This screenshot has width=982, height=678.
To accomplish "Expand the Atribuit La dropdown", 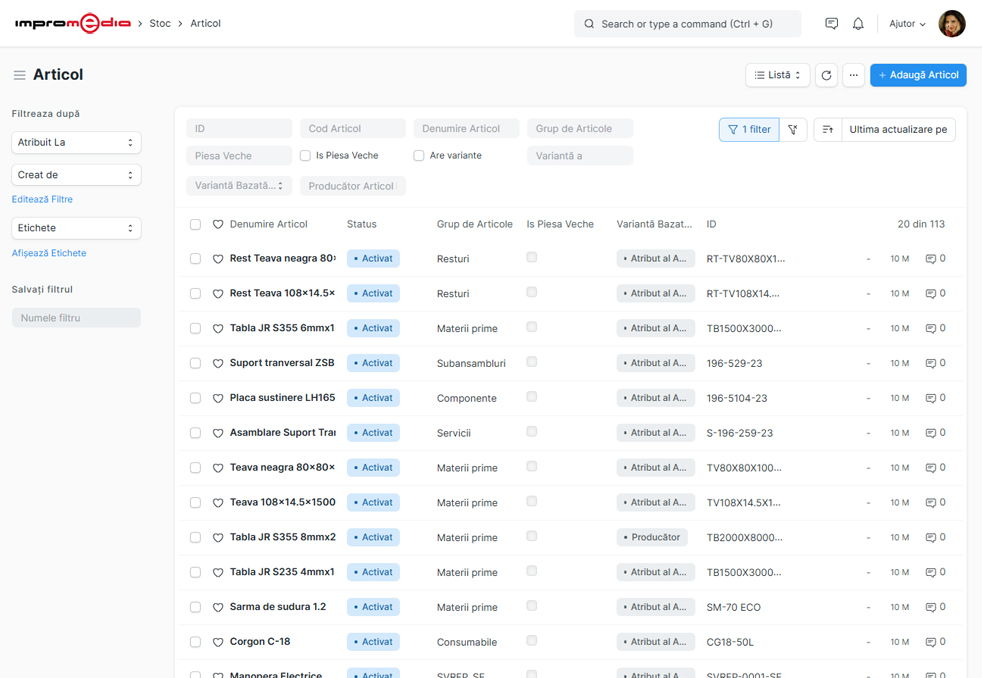I will 76,143.
